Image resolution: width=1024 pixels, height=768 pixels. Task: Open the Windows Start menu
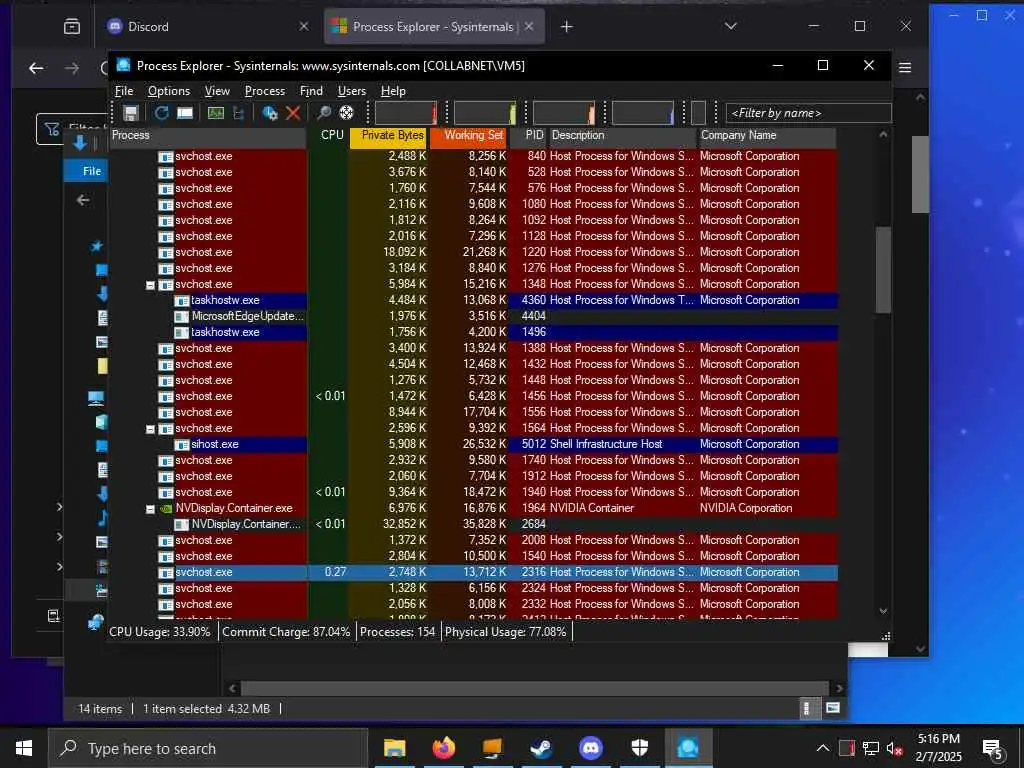click(24, 748)
